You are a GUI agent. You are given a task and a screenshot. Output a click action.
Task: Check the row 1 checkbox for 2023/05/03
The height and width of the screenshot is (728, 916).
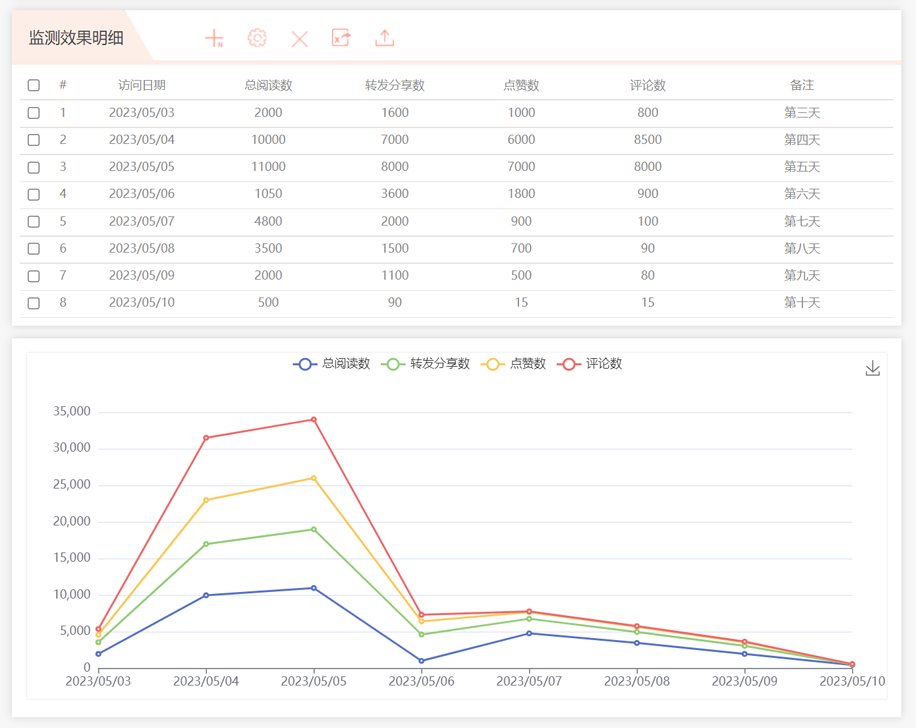pyautogui.click(x=34, y=113)
